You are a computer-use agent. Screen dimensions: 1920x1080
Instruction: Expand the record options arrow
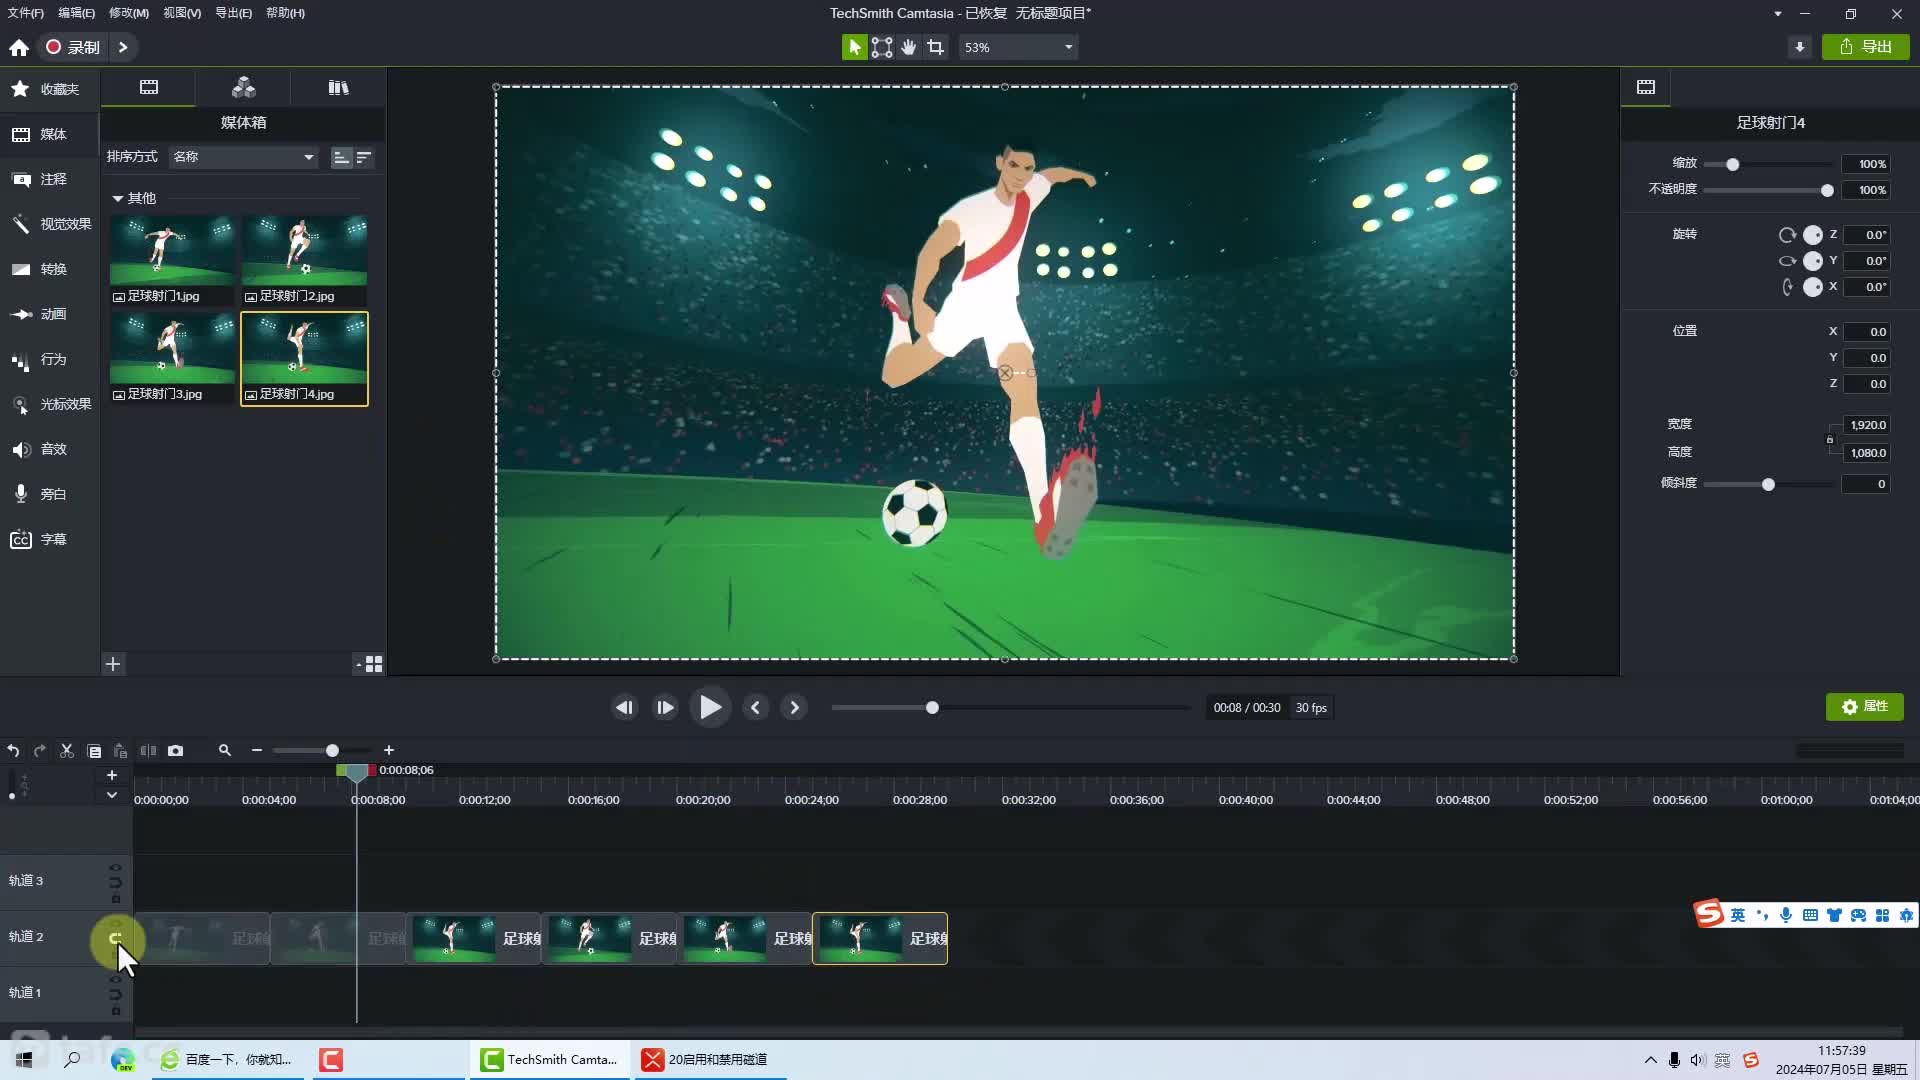(123, 47)
